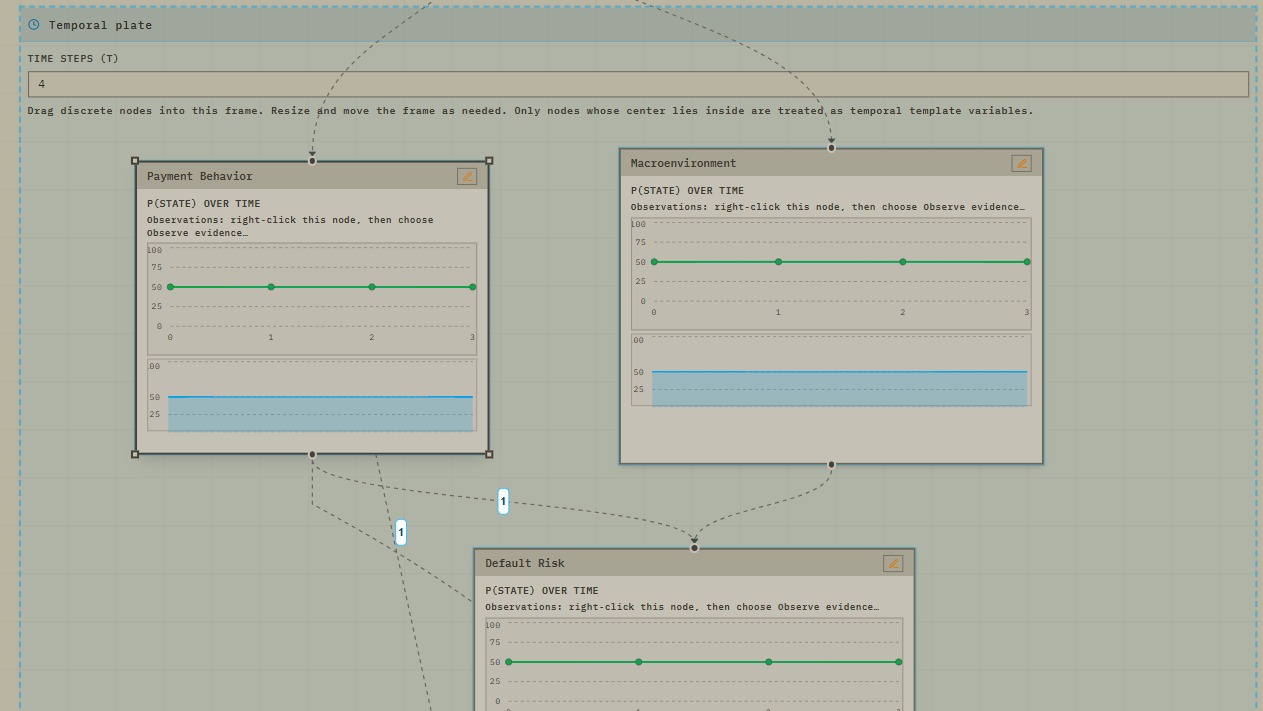
Task: Click P(STATE) OVER TIME label in Default Risk
Action: (542, 591)
